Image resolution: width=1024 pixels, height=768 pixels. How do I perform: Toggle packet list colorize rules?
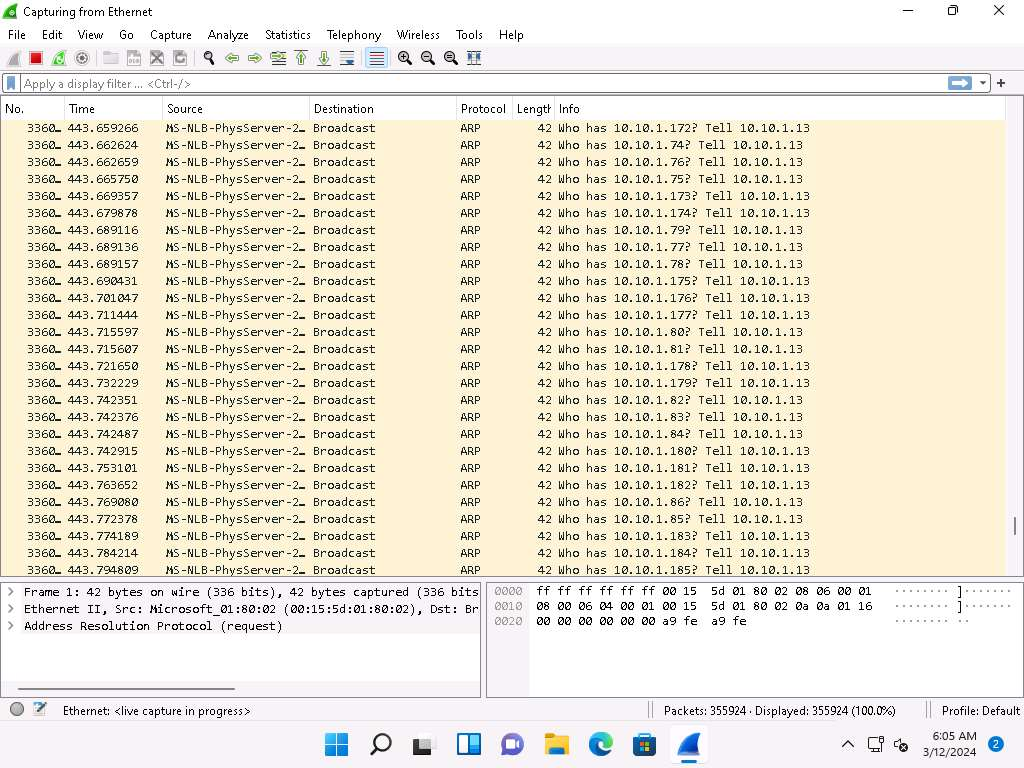(x=376, y=58)
